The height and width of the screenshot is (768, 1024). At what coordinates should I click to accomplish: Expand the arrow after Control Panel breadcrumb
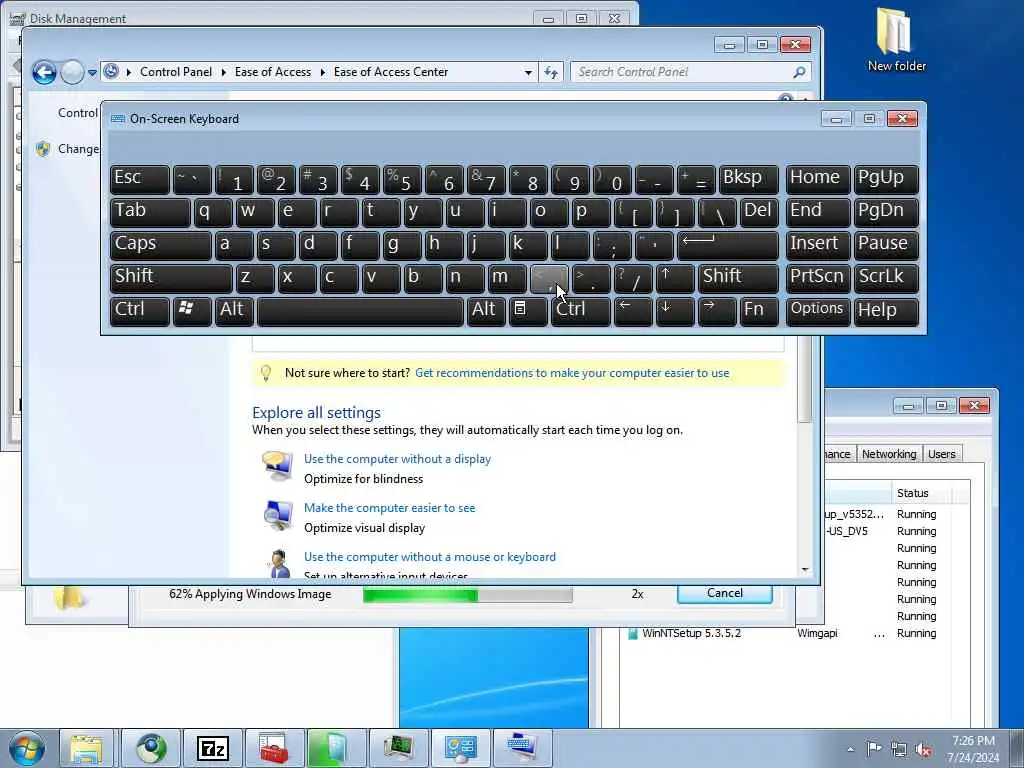[x=223, y=72]
